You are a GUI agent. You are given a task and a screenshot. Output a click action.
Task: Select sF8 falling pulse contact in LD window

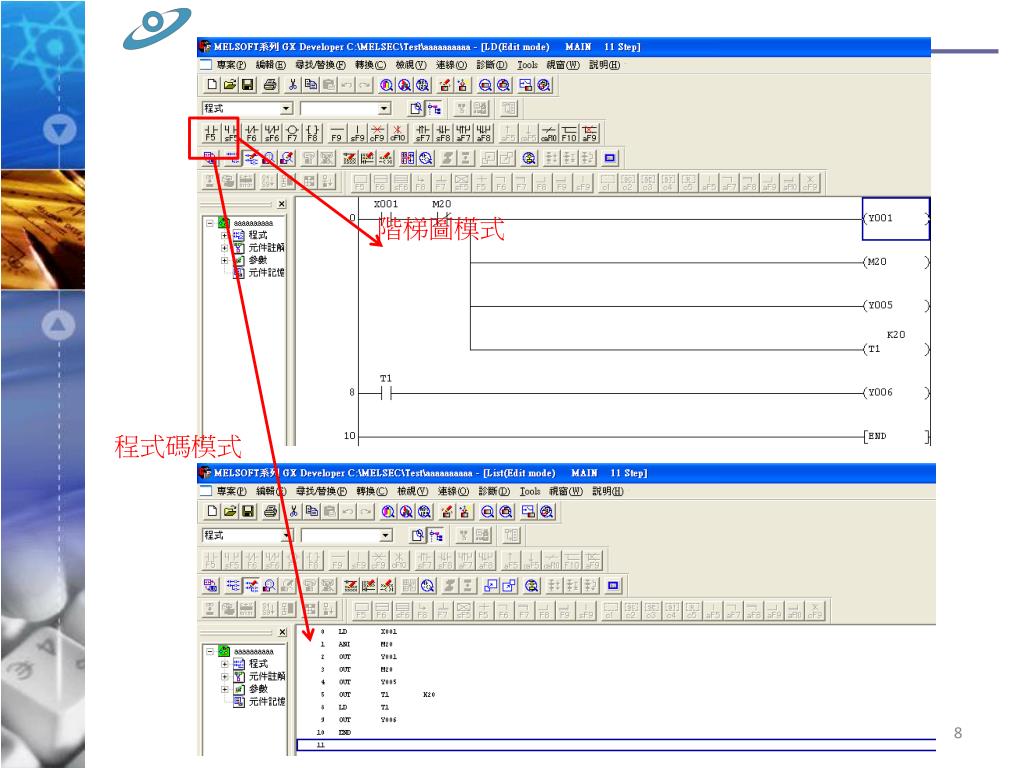443,133
